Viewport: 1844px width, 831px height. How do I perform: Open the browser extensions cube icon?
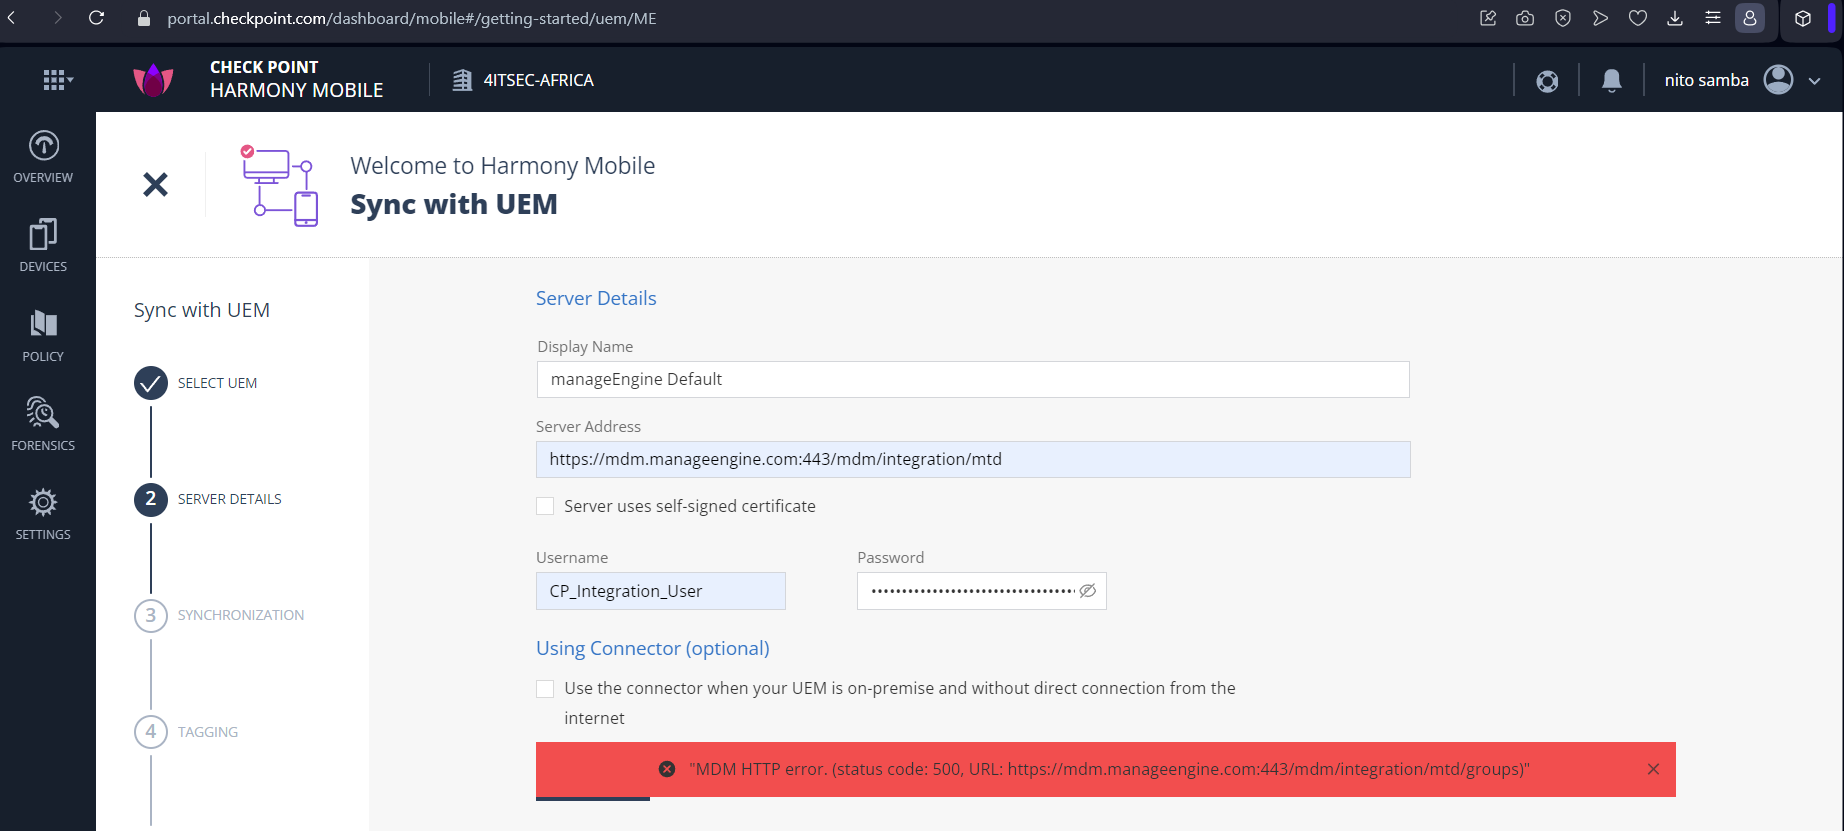click(1803, 18)
